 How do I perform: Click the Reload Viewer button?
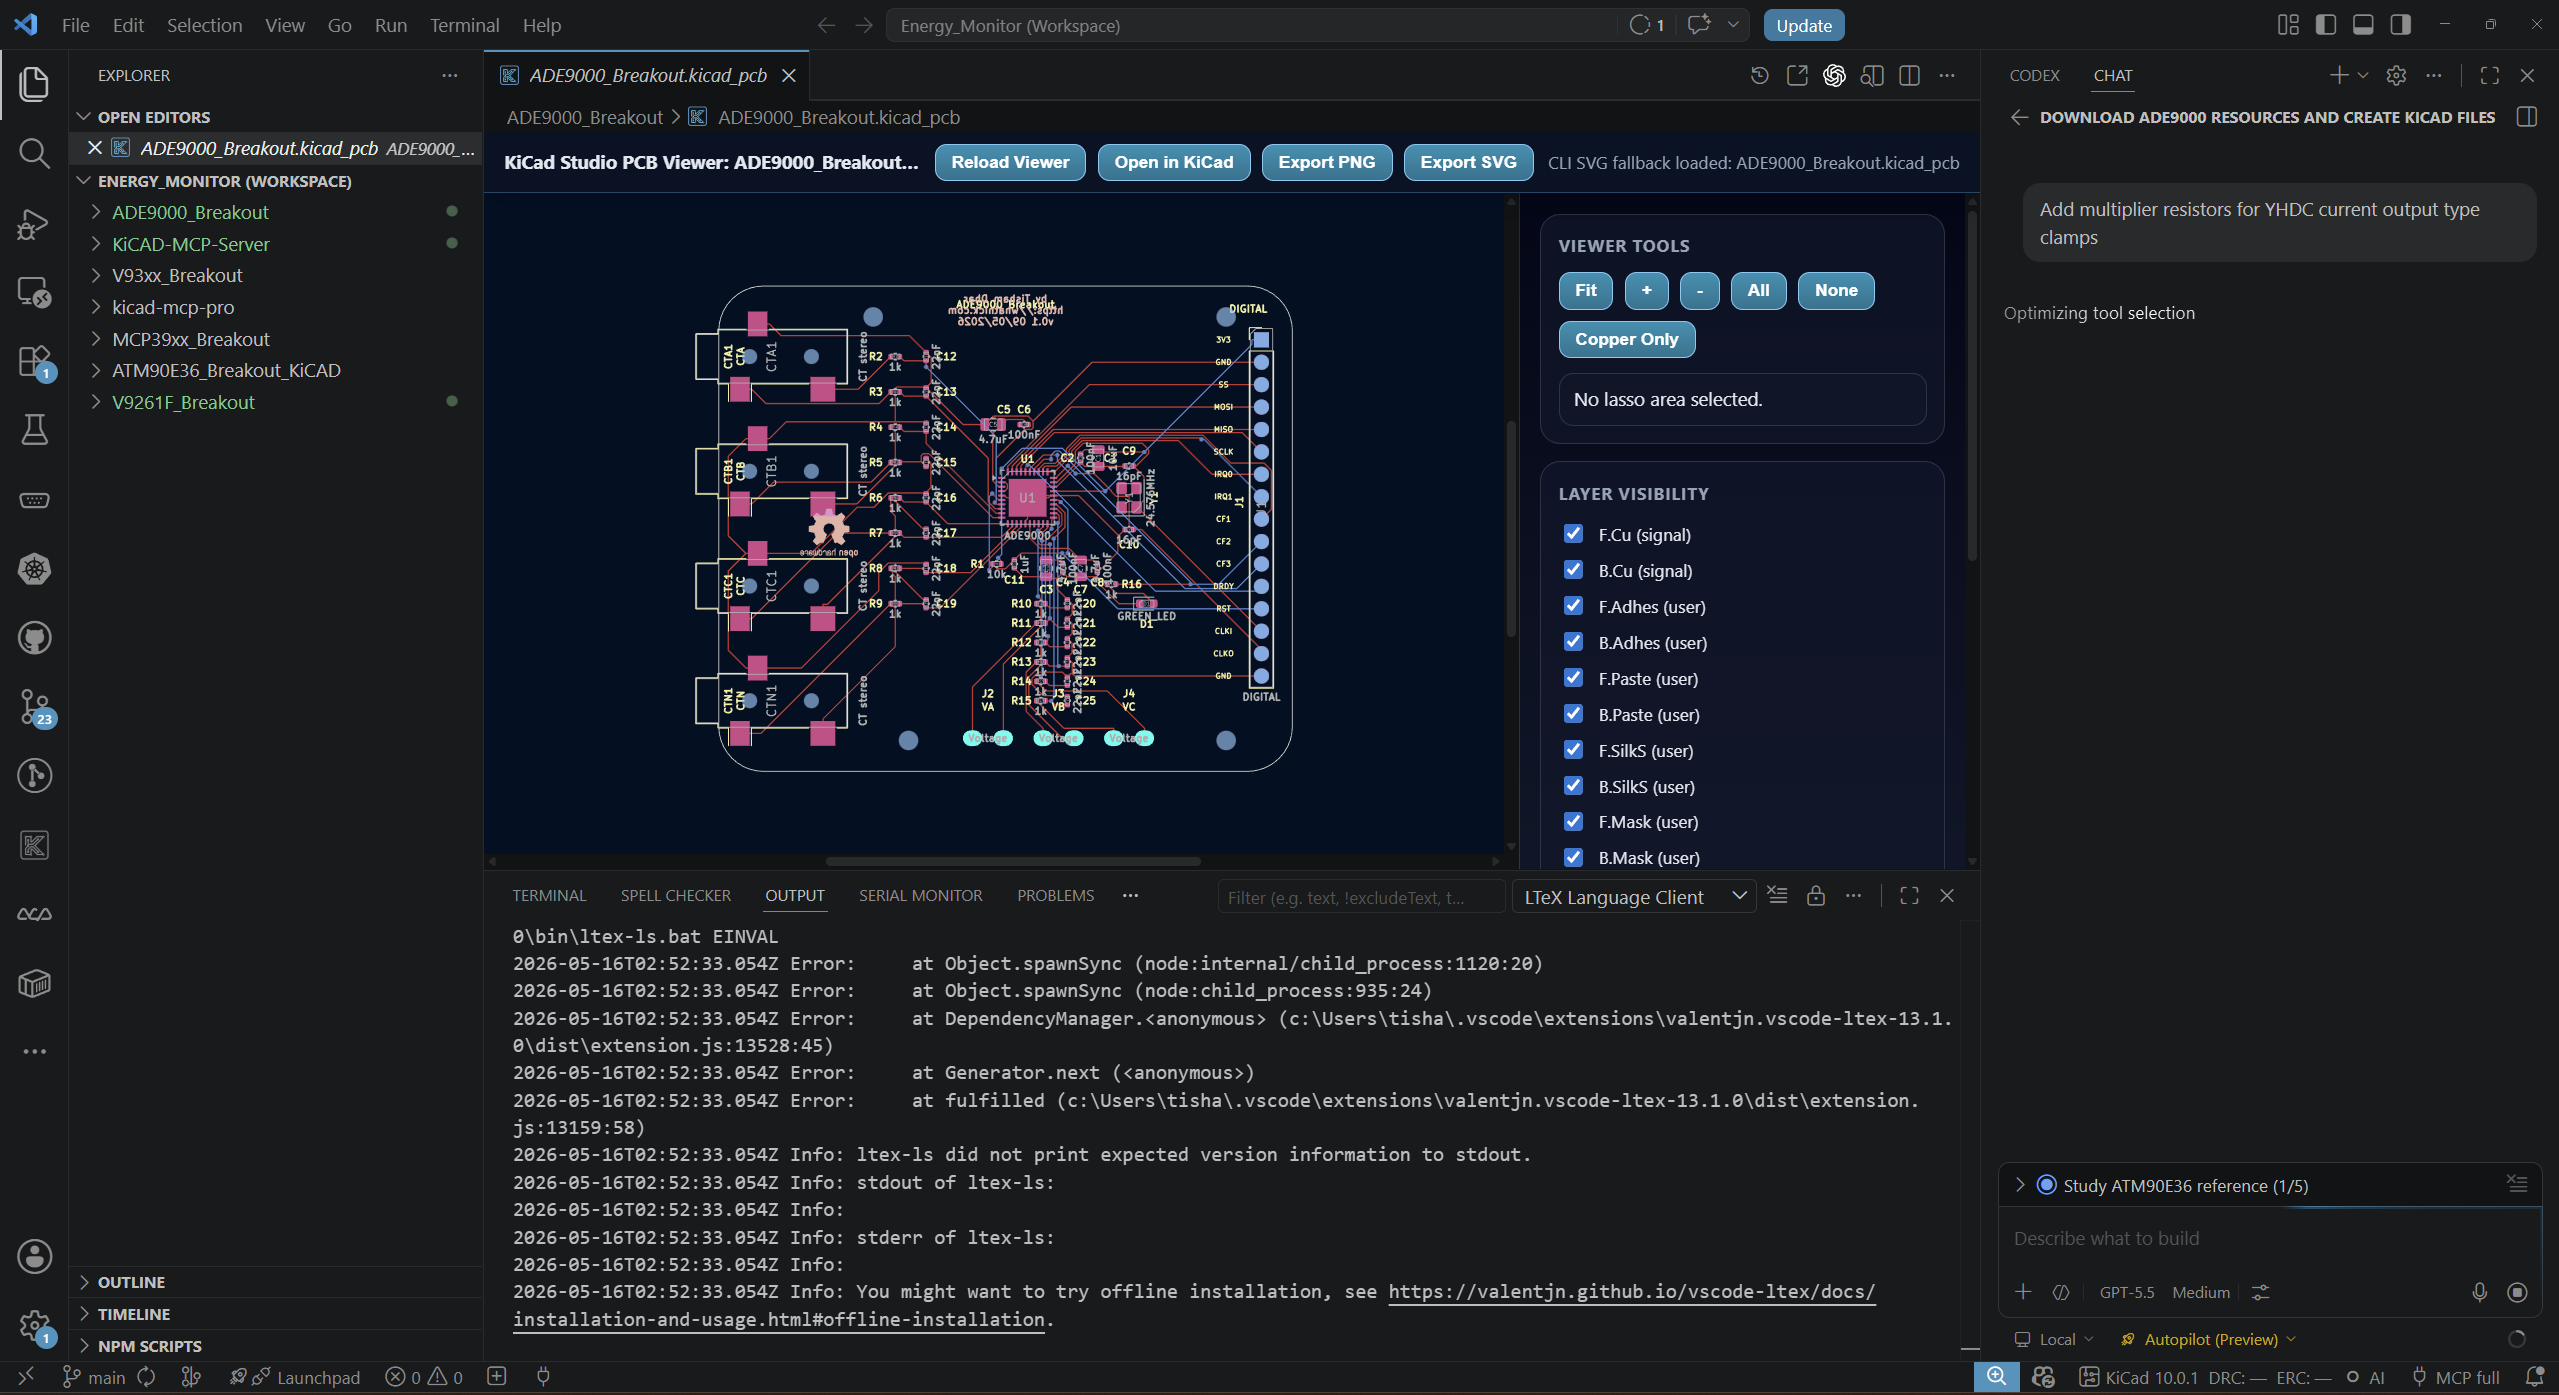[x=1010, y=162]
